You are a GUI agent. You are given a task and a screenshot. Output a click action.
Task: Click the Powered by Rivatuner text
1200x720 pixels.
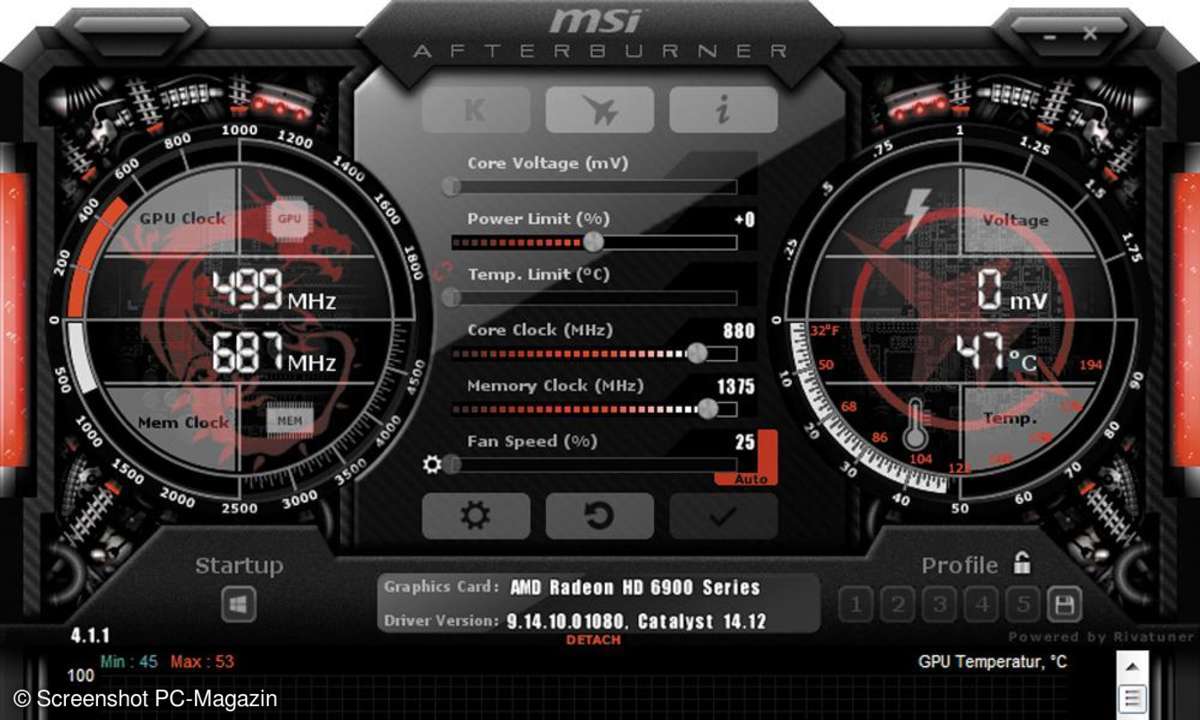pos(1100,636)
